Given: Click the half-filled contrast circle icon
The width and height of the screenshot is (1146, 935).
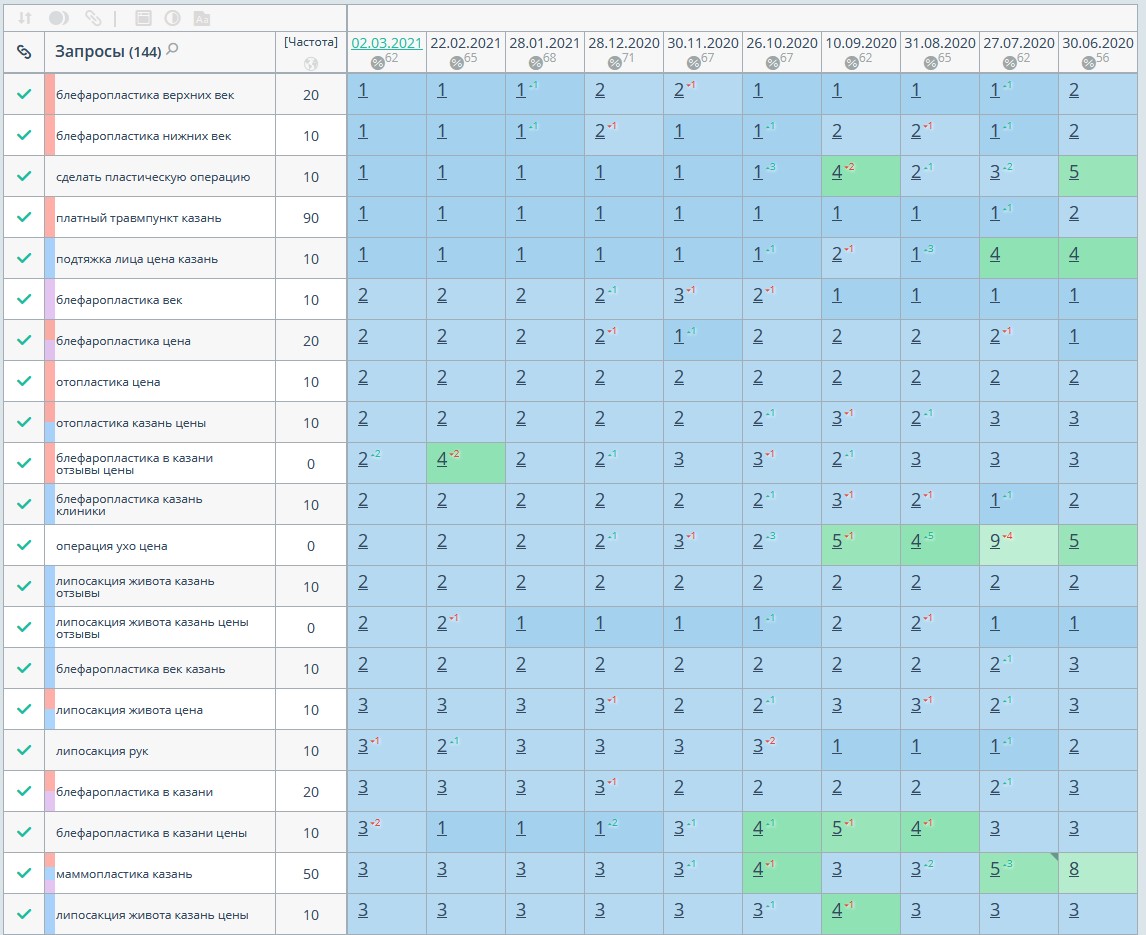Looking at the screenshot, I should [x=172, y=18].
